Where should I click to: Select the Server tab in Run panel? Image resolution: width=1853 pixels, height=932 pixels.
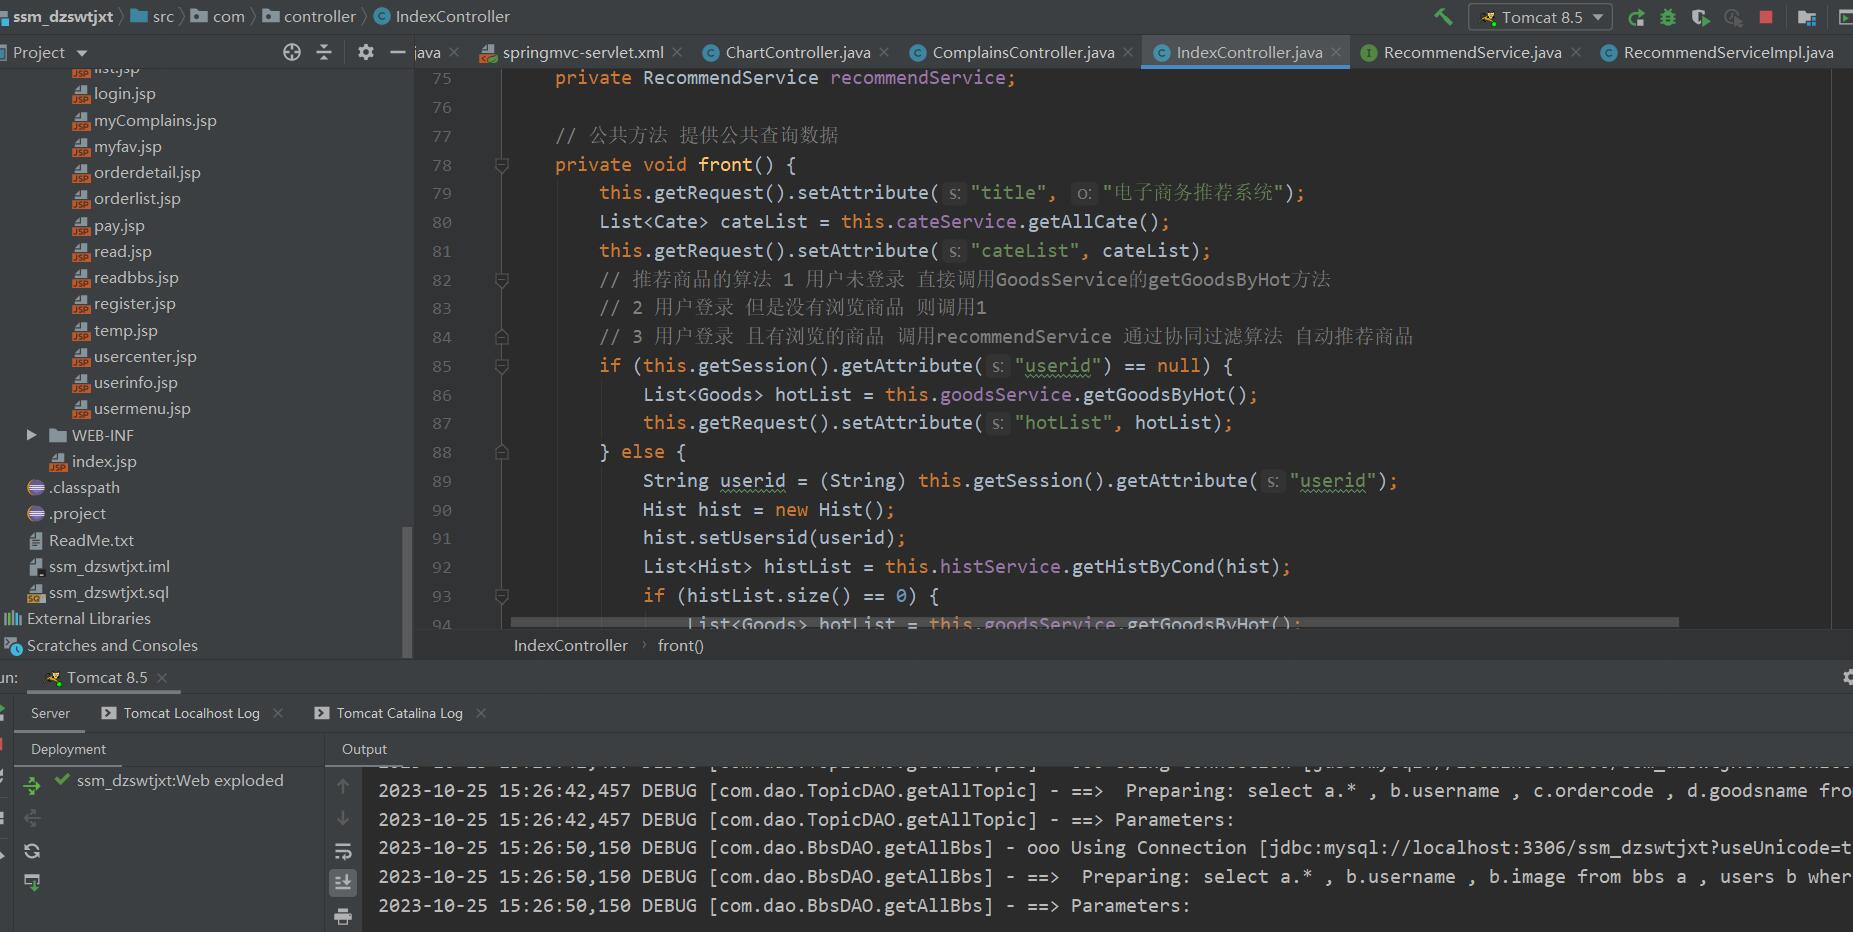(50, 713)
